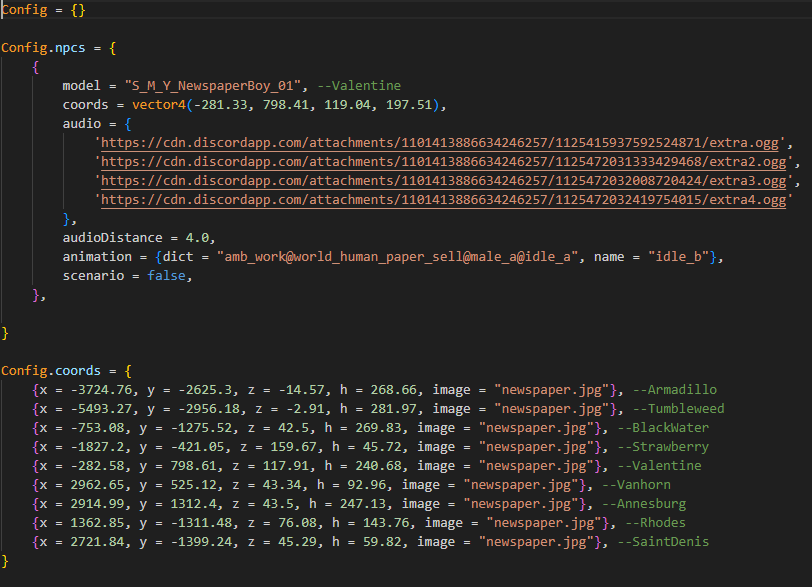Screen dimensions: 812x587
Task: Open the extra4.ogg Discord CDN link
Action: pos(443,200)
